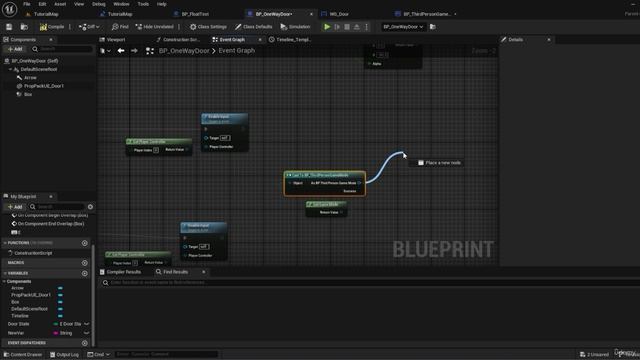Screen dimensions: 640x360
Task: Open the Content Drawer
Action: coord(23,355)
